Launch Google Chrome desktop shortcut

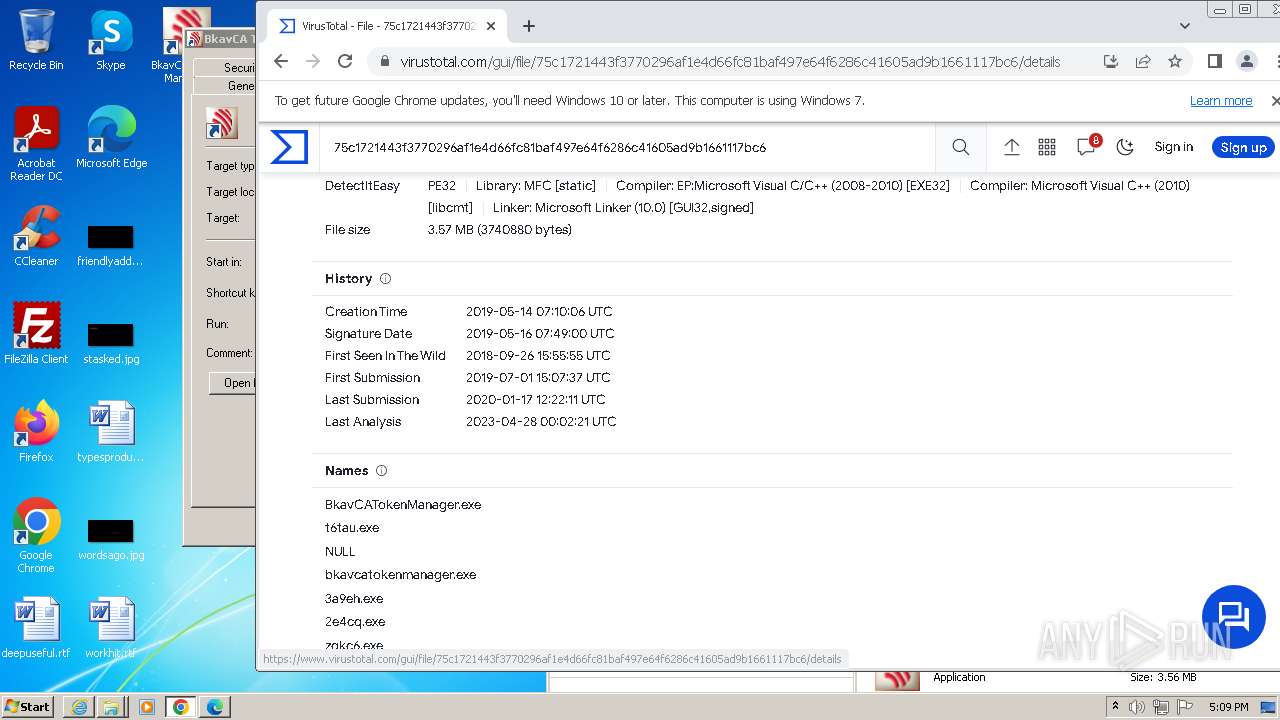click(x=36, y=536)
